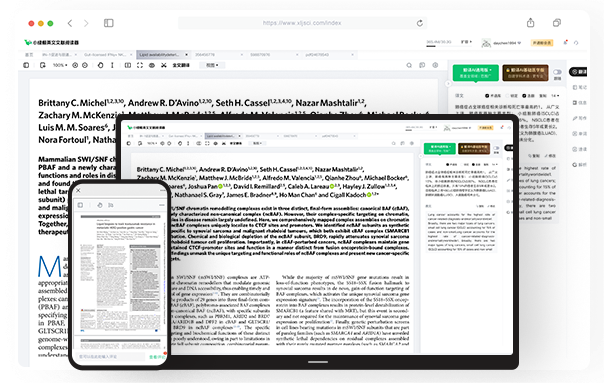Toggle the browser sidebar panel icon
604x383 pixels.
tap(109, 23)
